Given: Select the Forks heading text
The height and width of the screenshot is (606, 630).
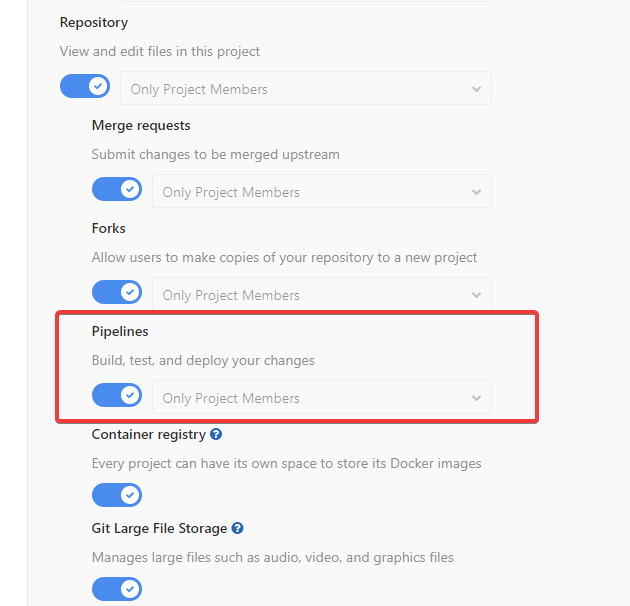Looking at the screenshot, I should (x=108, y=228).
